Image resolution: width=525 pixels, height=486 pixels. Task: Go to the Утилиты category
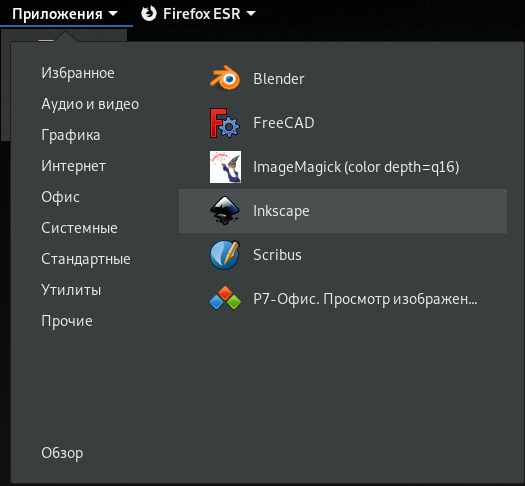[71, 290]
